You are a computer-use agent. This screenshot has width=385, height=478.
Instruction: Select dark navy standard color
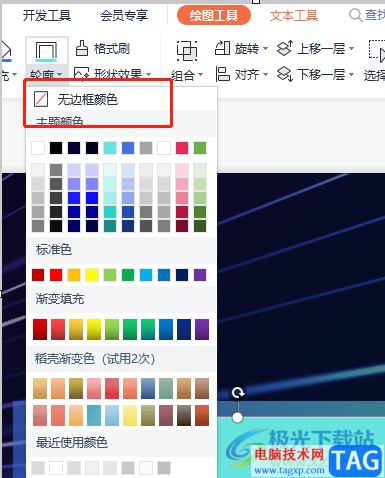click(182, 275)
